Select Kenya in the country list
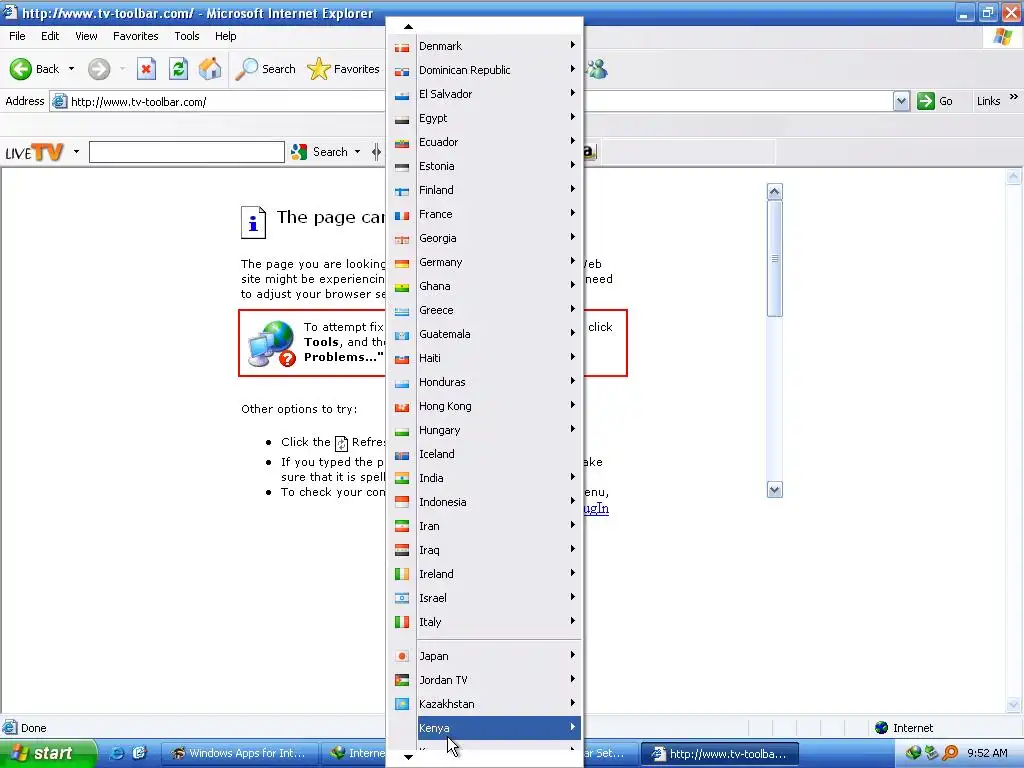 coord(499,728)
